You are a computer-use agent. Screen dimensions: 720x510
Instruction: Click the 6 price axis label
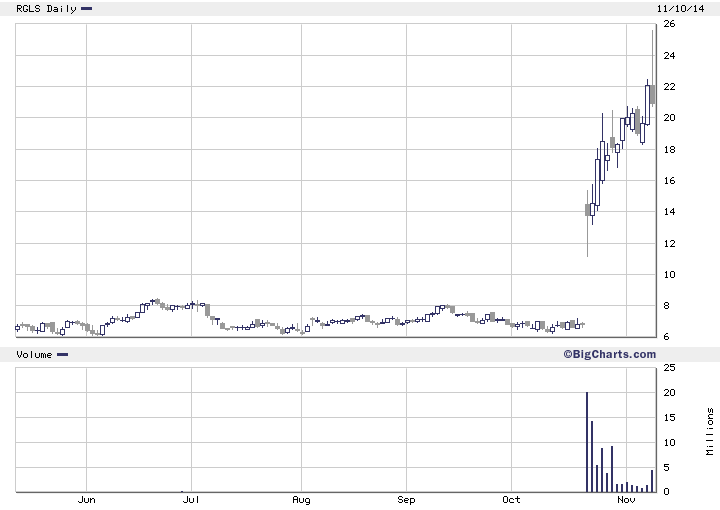click(667, 337)
